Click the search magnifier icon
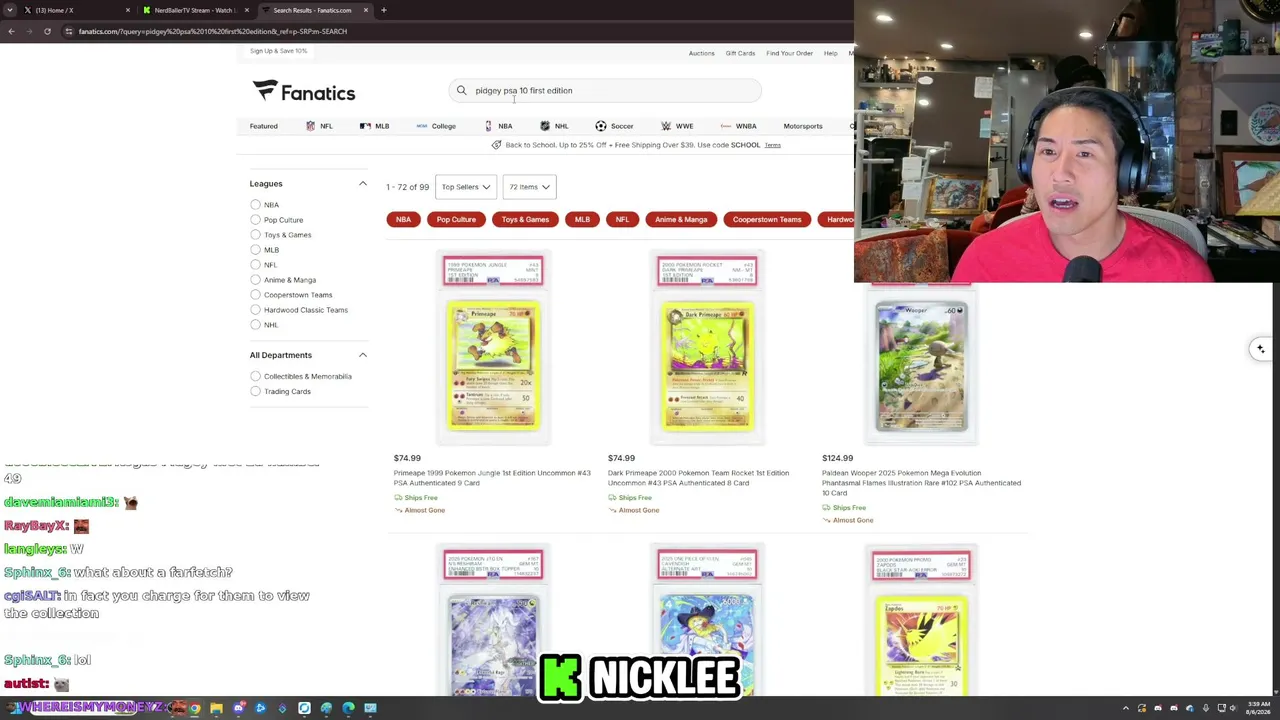Viewport: 1280px width, 720px height. click(x=461, y=90)
